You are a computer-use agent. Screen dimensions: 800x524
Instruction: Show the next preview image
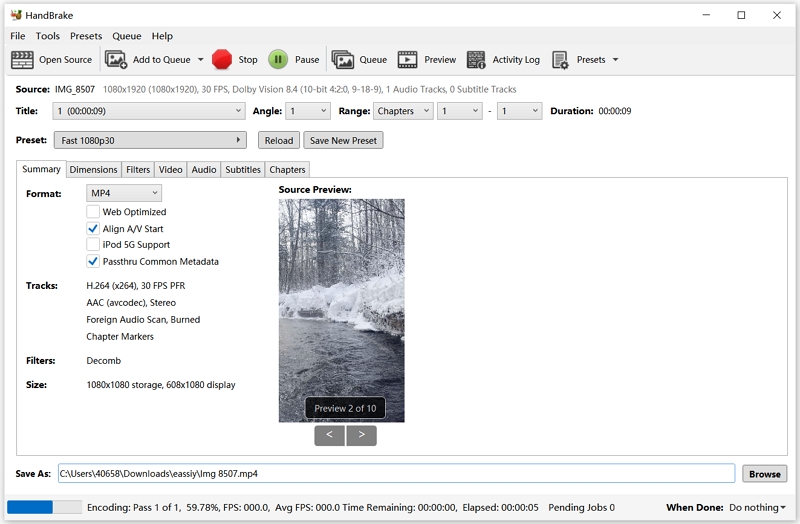point(361,435)
